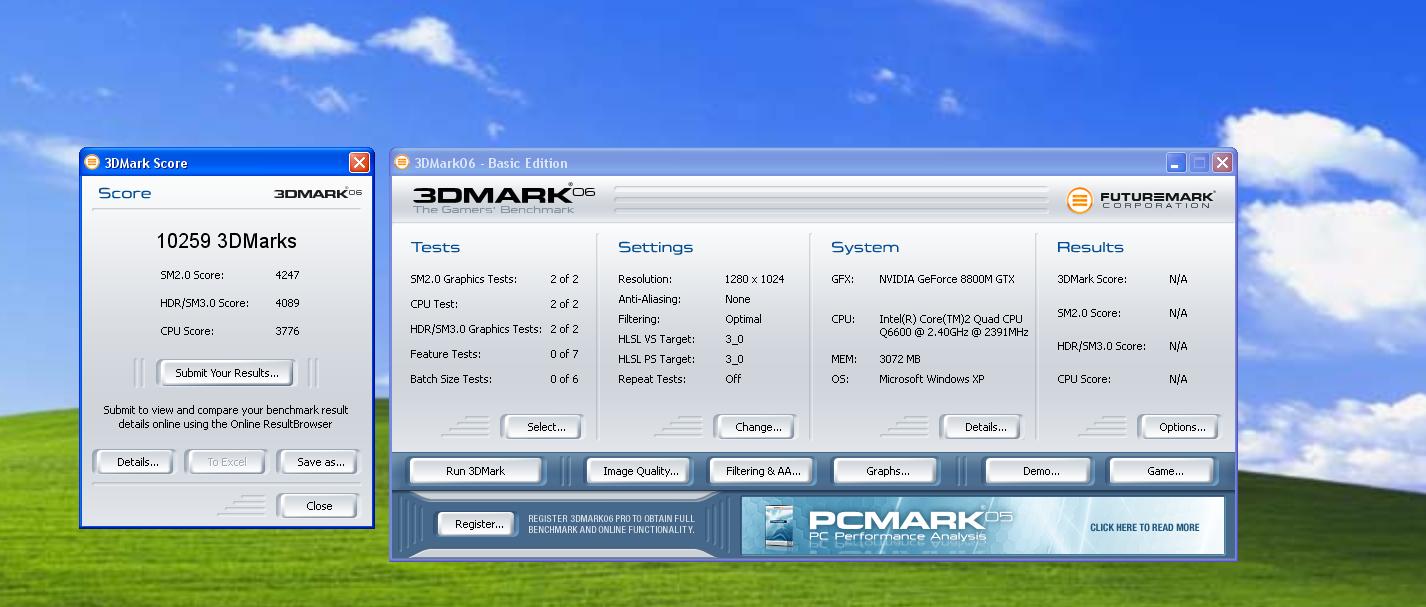This screenshot has height=607, width=1426.
Task: Minimize the 3DMark06 main window
Action: click(x=1175, y=163)
